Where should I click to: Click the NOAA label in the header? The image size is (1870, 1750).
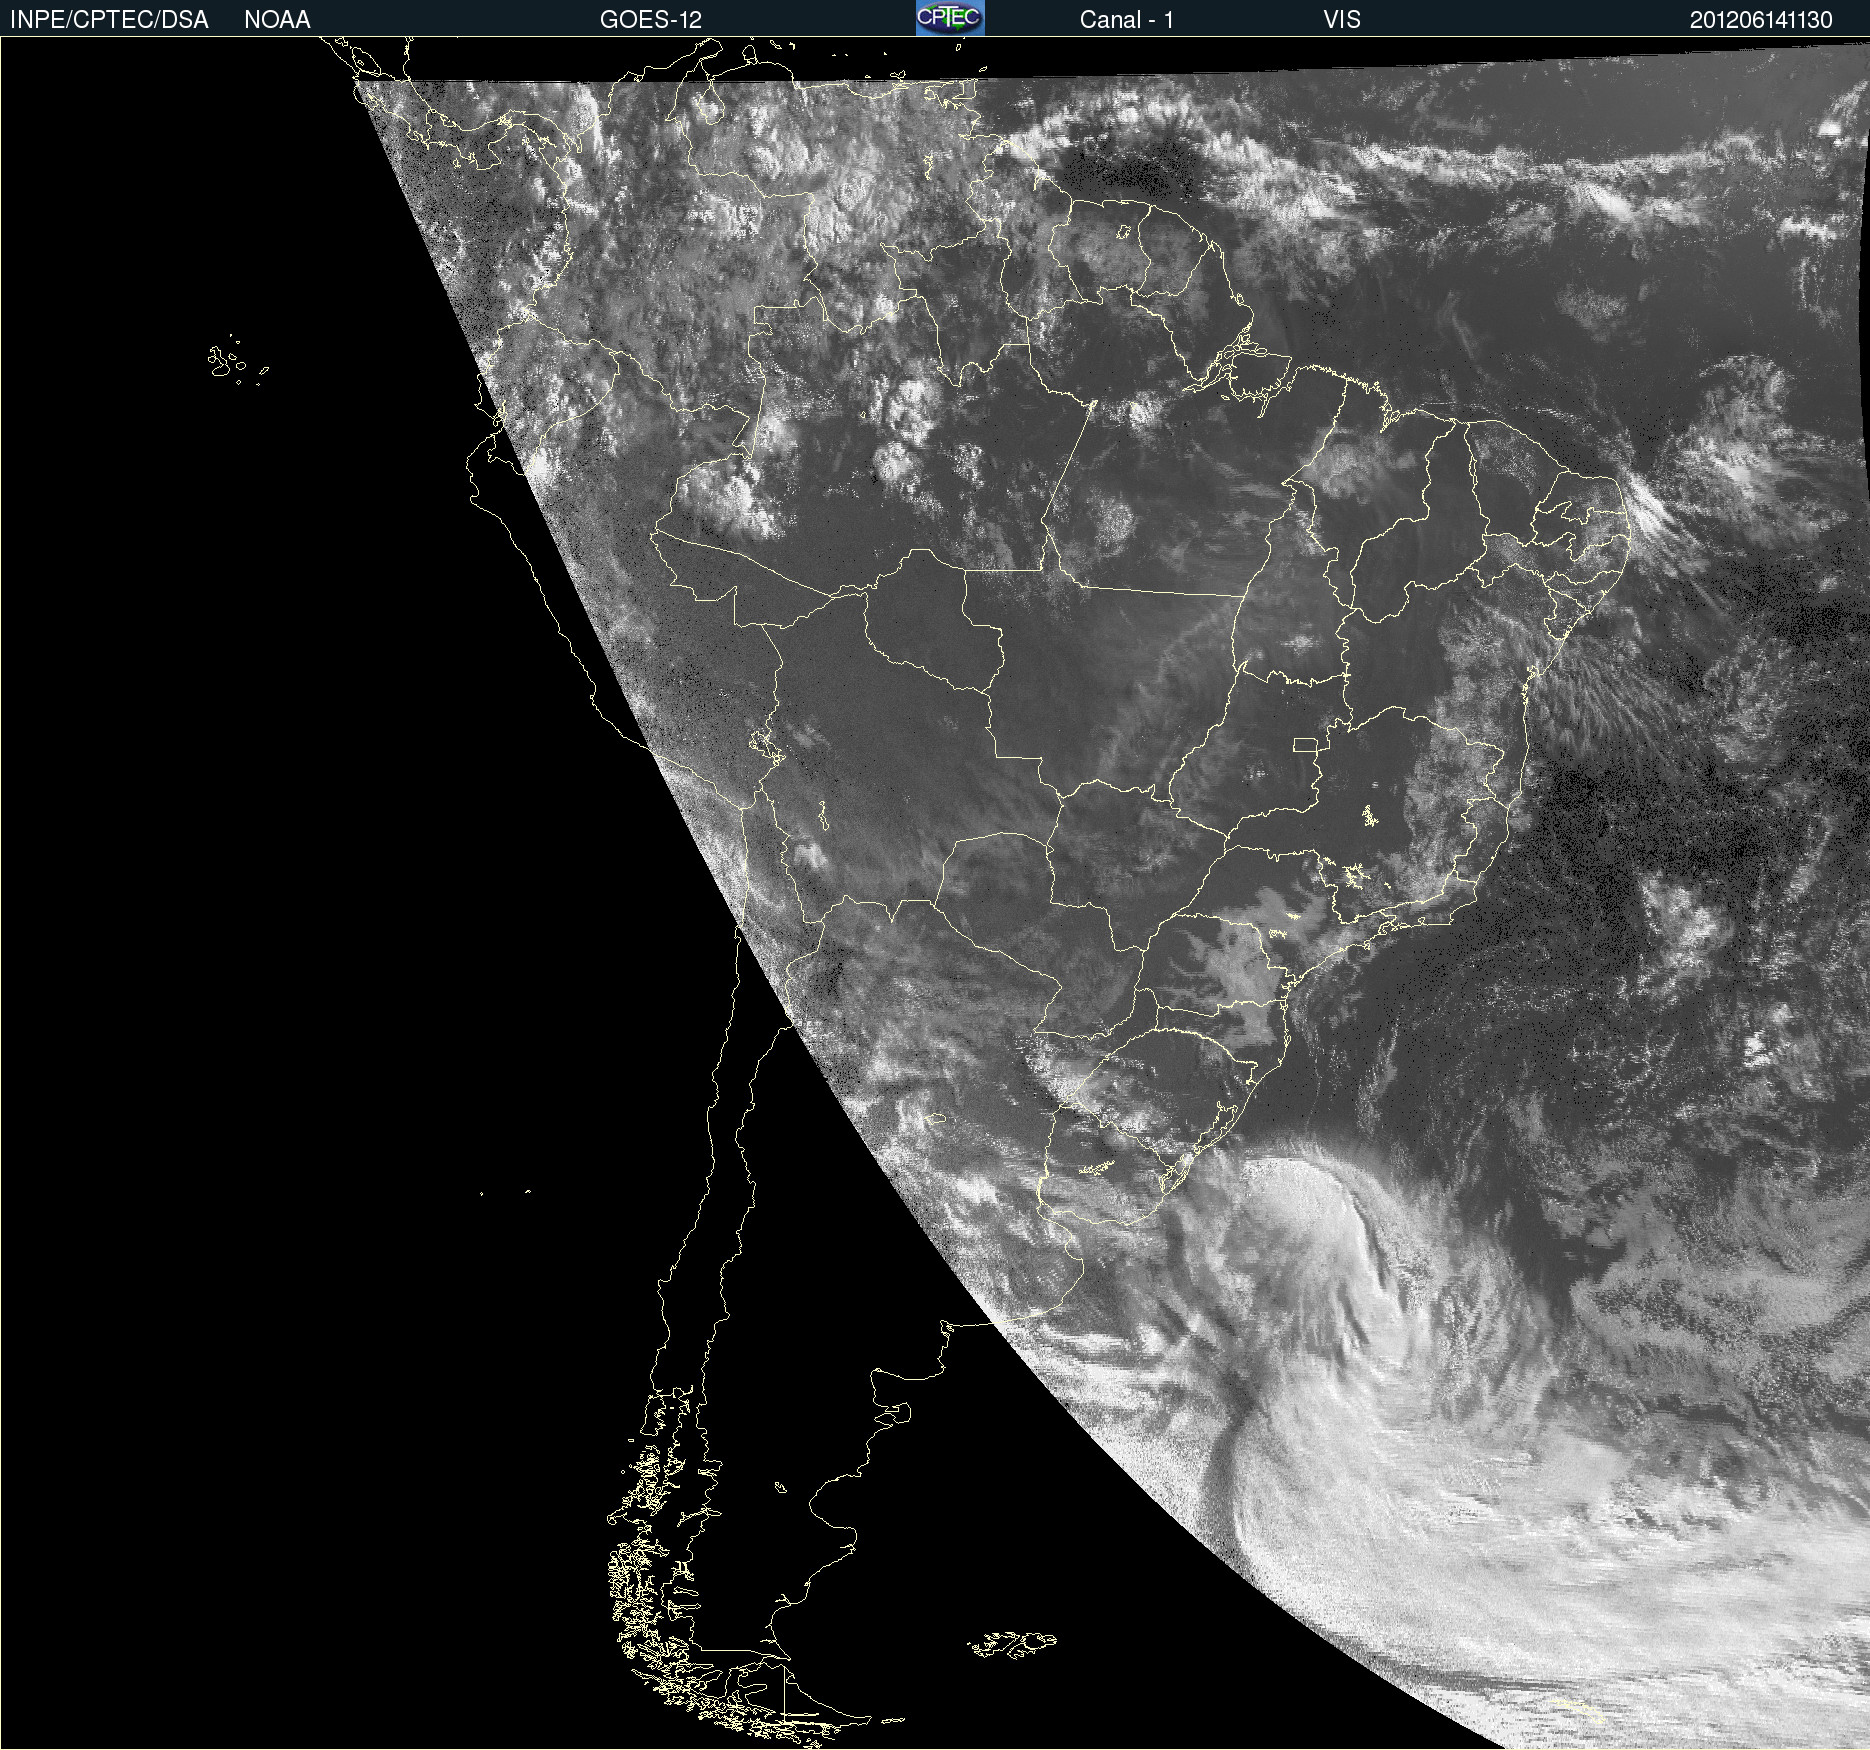[277, 20]
